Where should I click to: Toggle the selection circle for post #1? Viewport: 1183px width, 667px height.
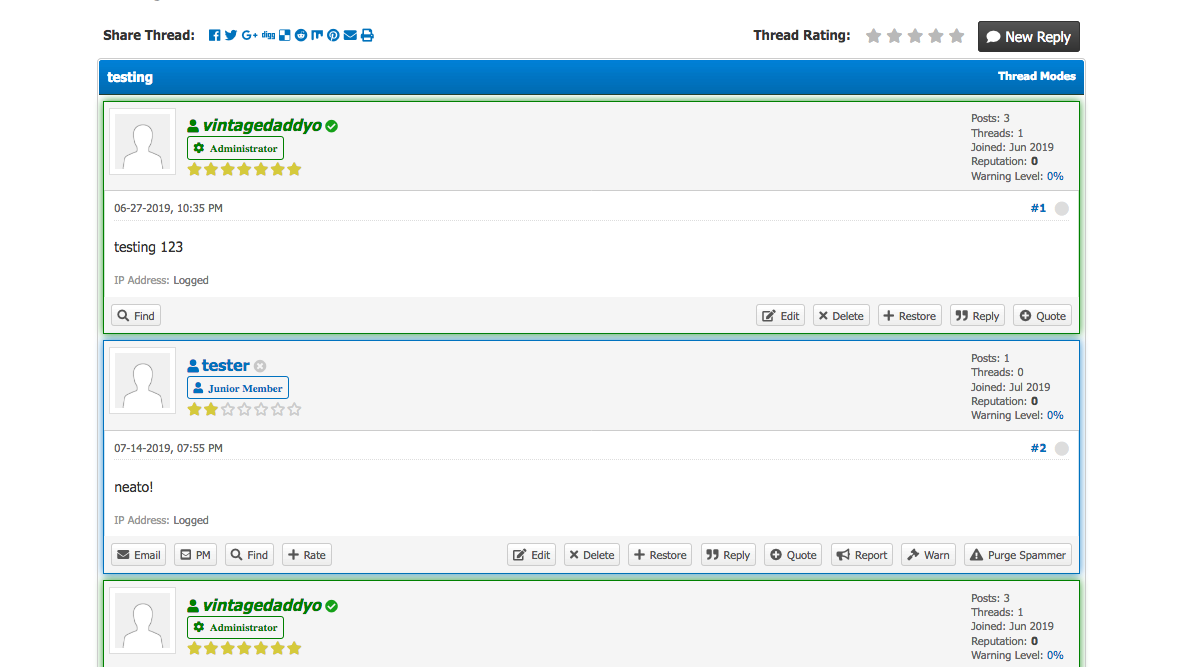coord(1061,209)
